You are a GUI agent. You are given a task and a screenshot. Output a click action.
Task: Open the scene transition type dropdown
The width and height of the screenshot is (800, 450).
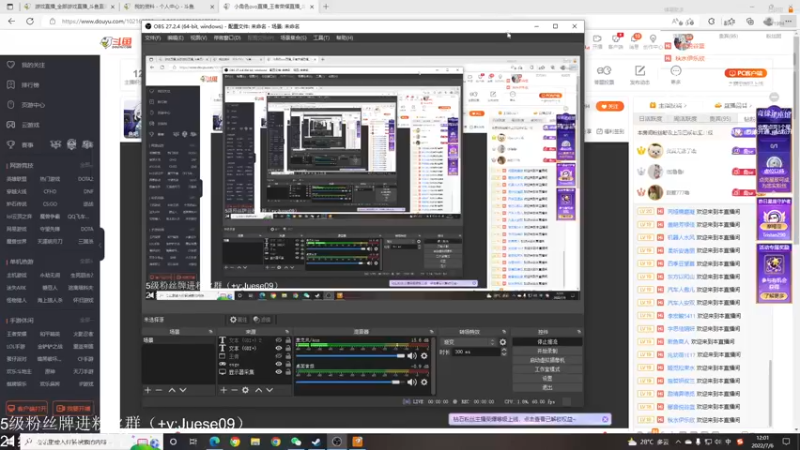469,342
